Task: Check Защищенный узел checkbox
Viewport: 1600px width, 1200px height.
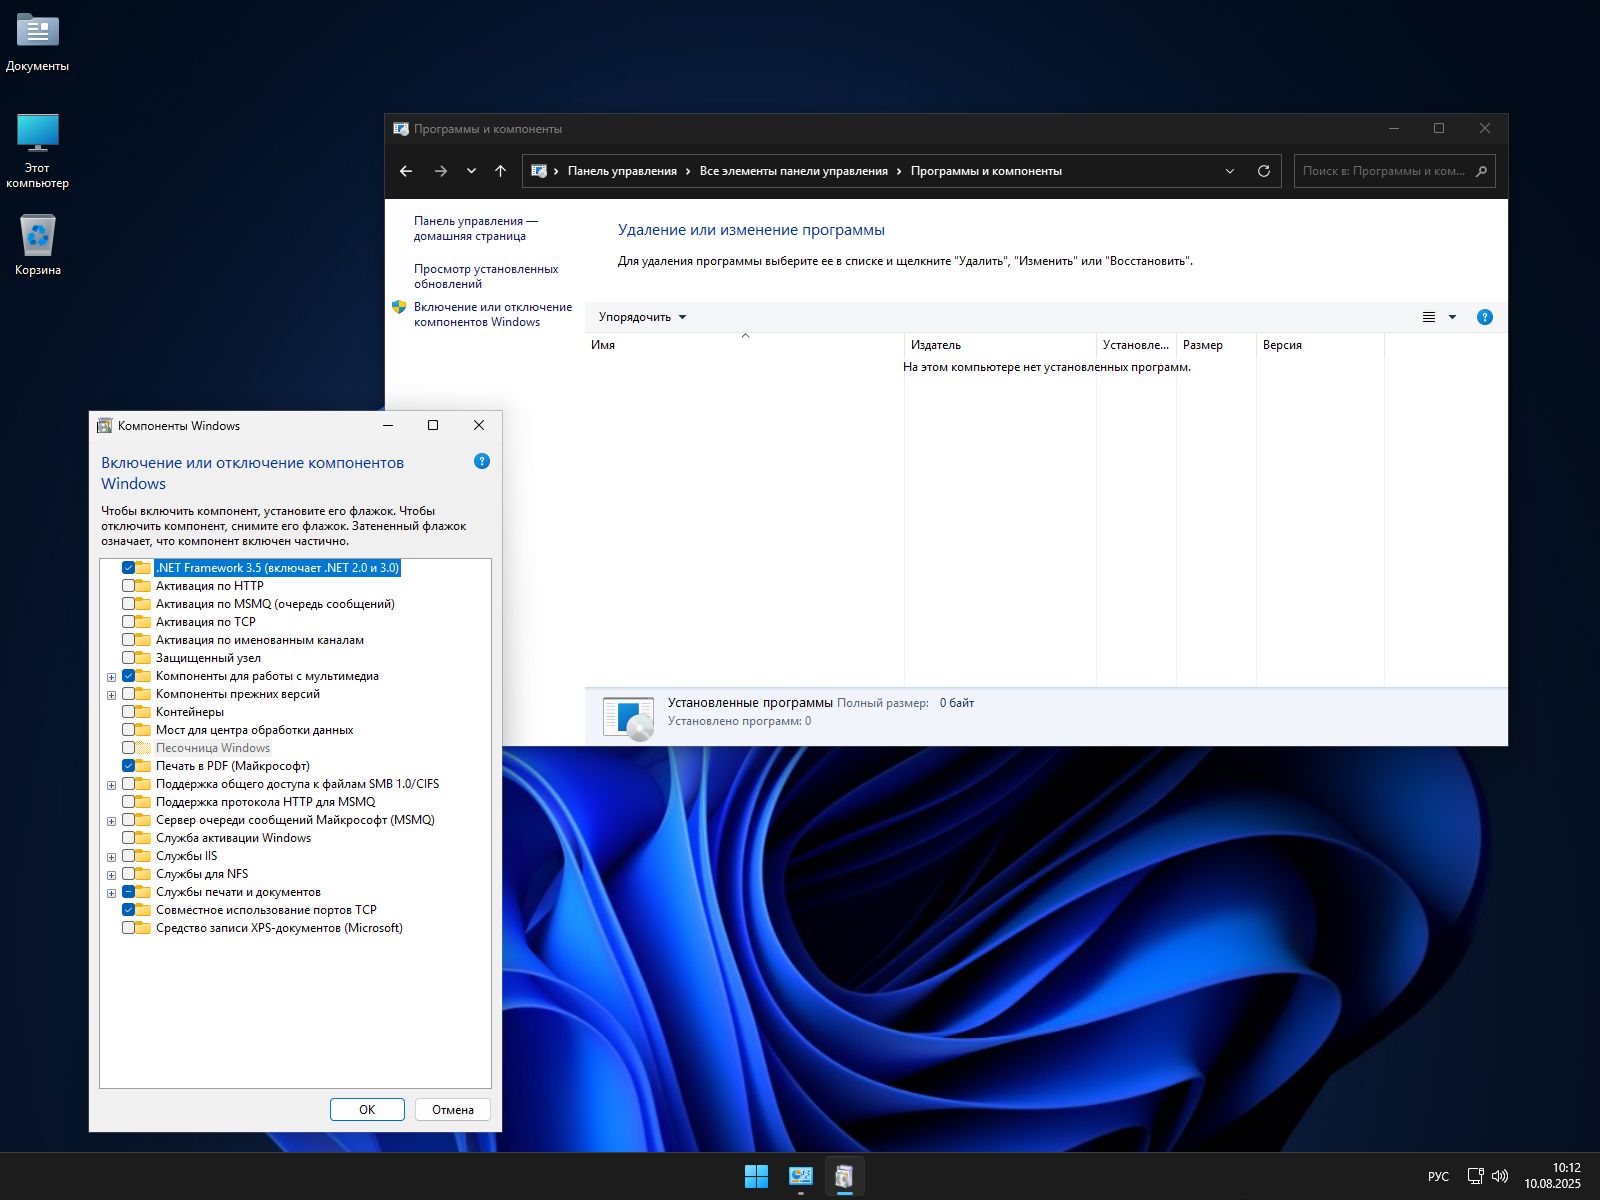Action: click(128, 658)
